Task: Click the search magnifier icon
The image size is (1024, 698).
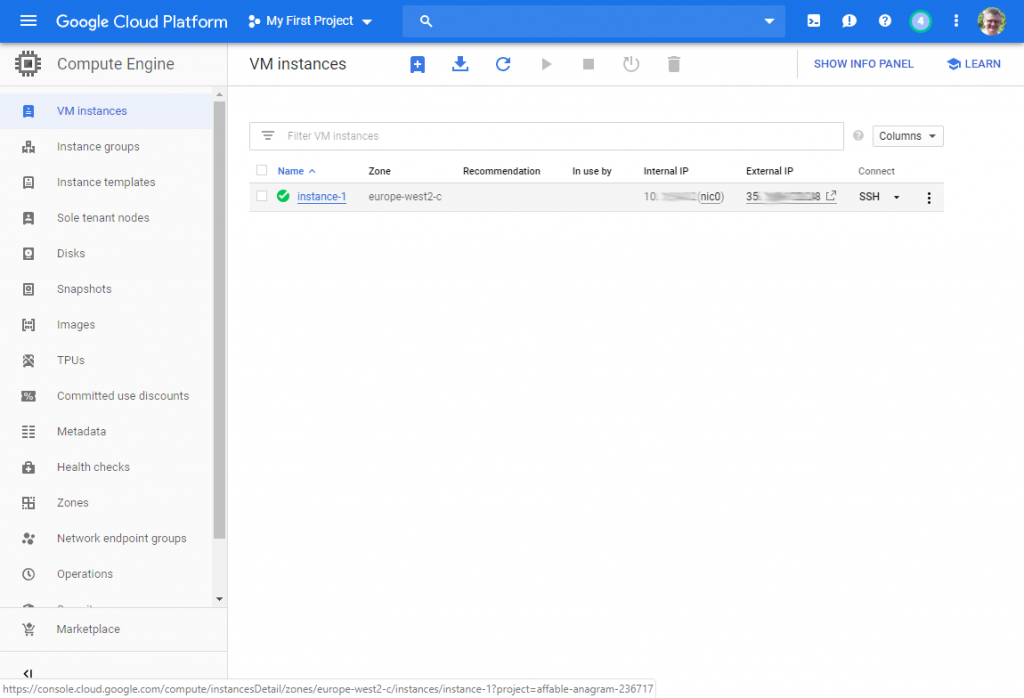Action: (426, 21)
